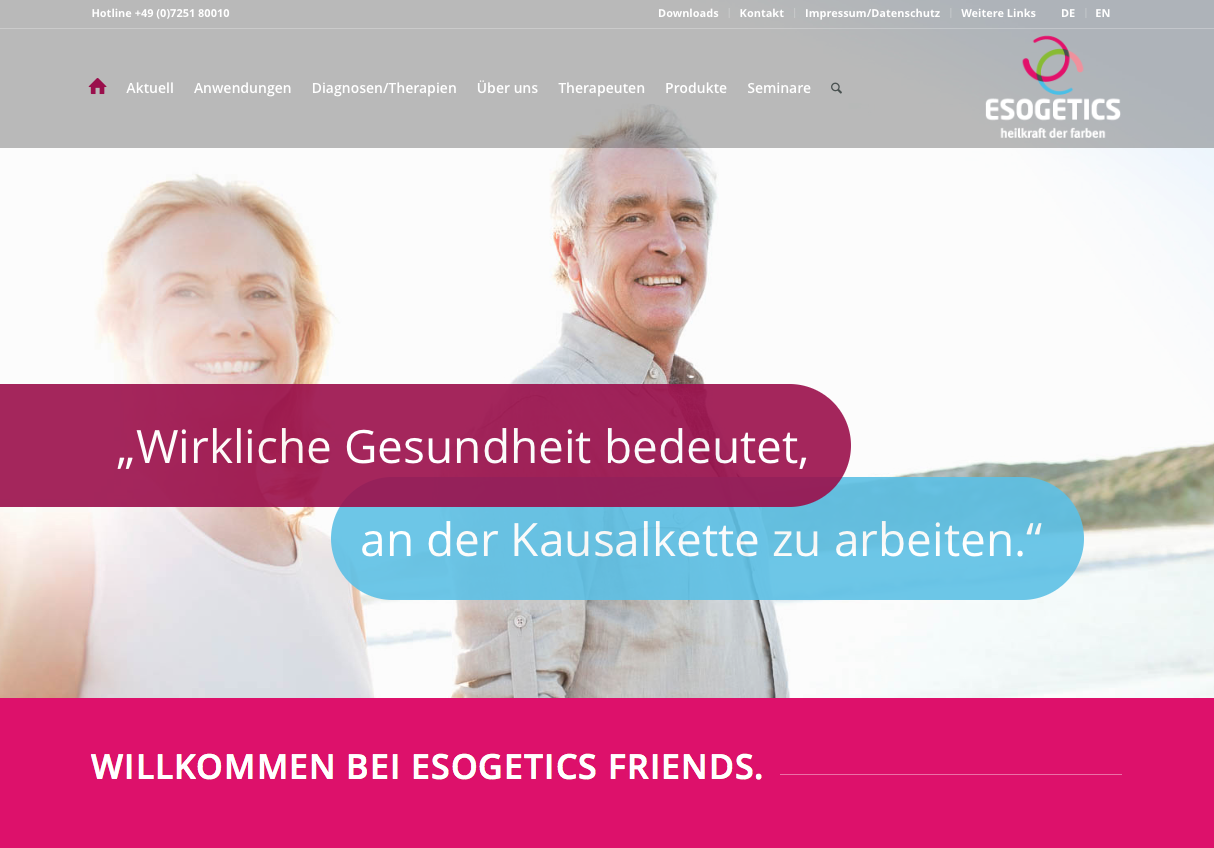Image resolution: width=1214 pixels, height=848 pixels.
Task: Open the search magnifier icon
Action: click(836, 88)
